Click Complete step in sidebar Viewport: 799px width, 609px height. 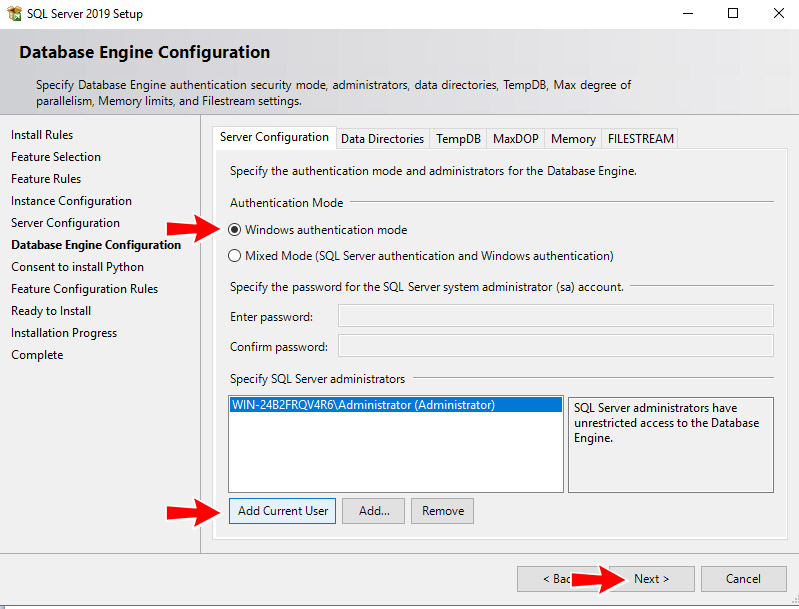coord(37,355)
